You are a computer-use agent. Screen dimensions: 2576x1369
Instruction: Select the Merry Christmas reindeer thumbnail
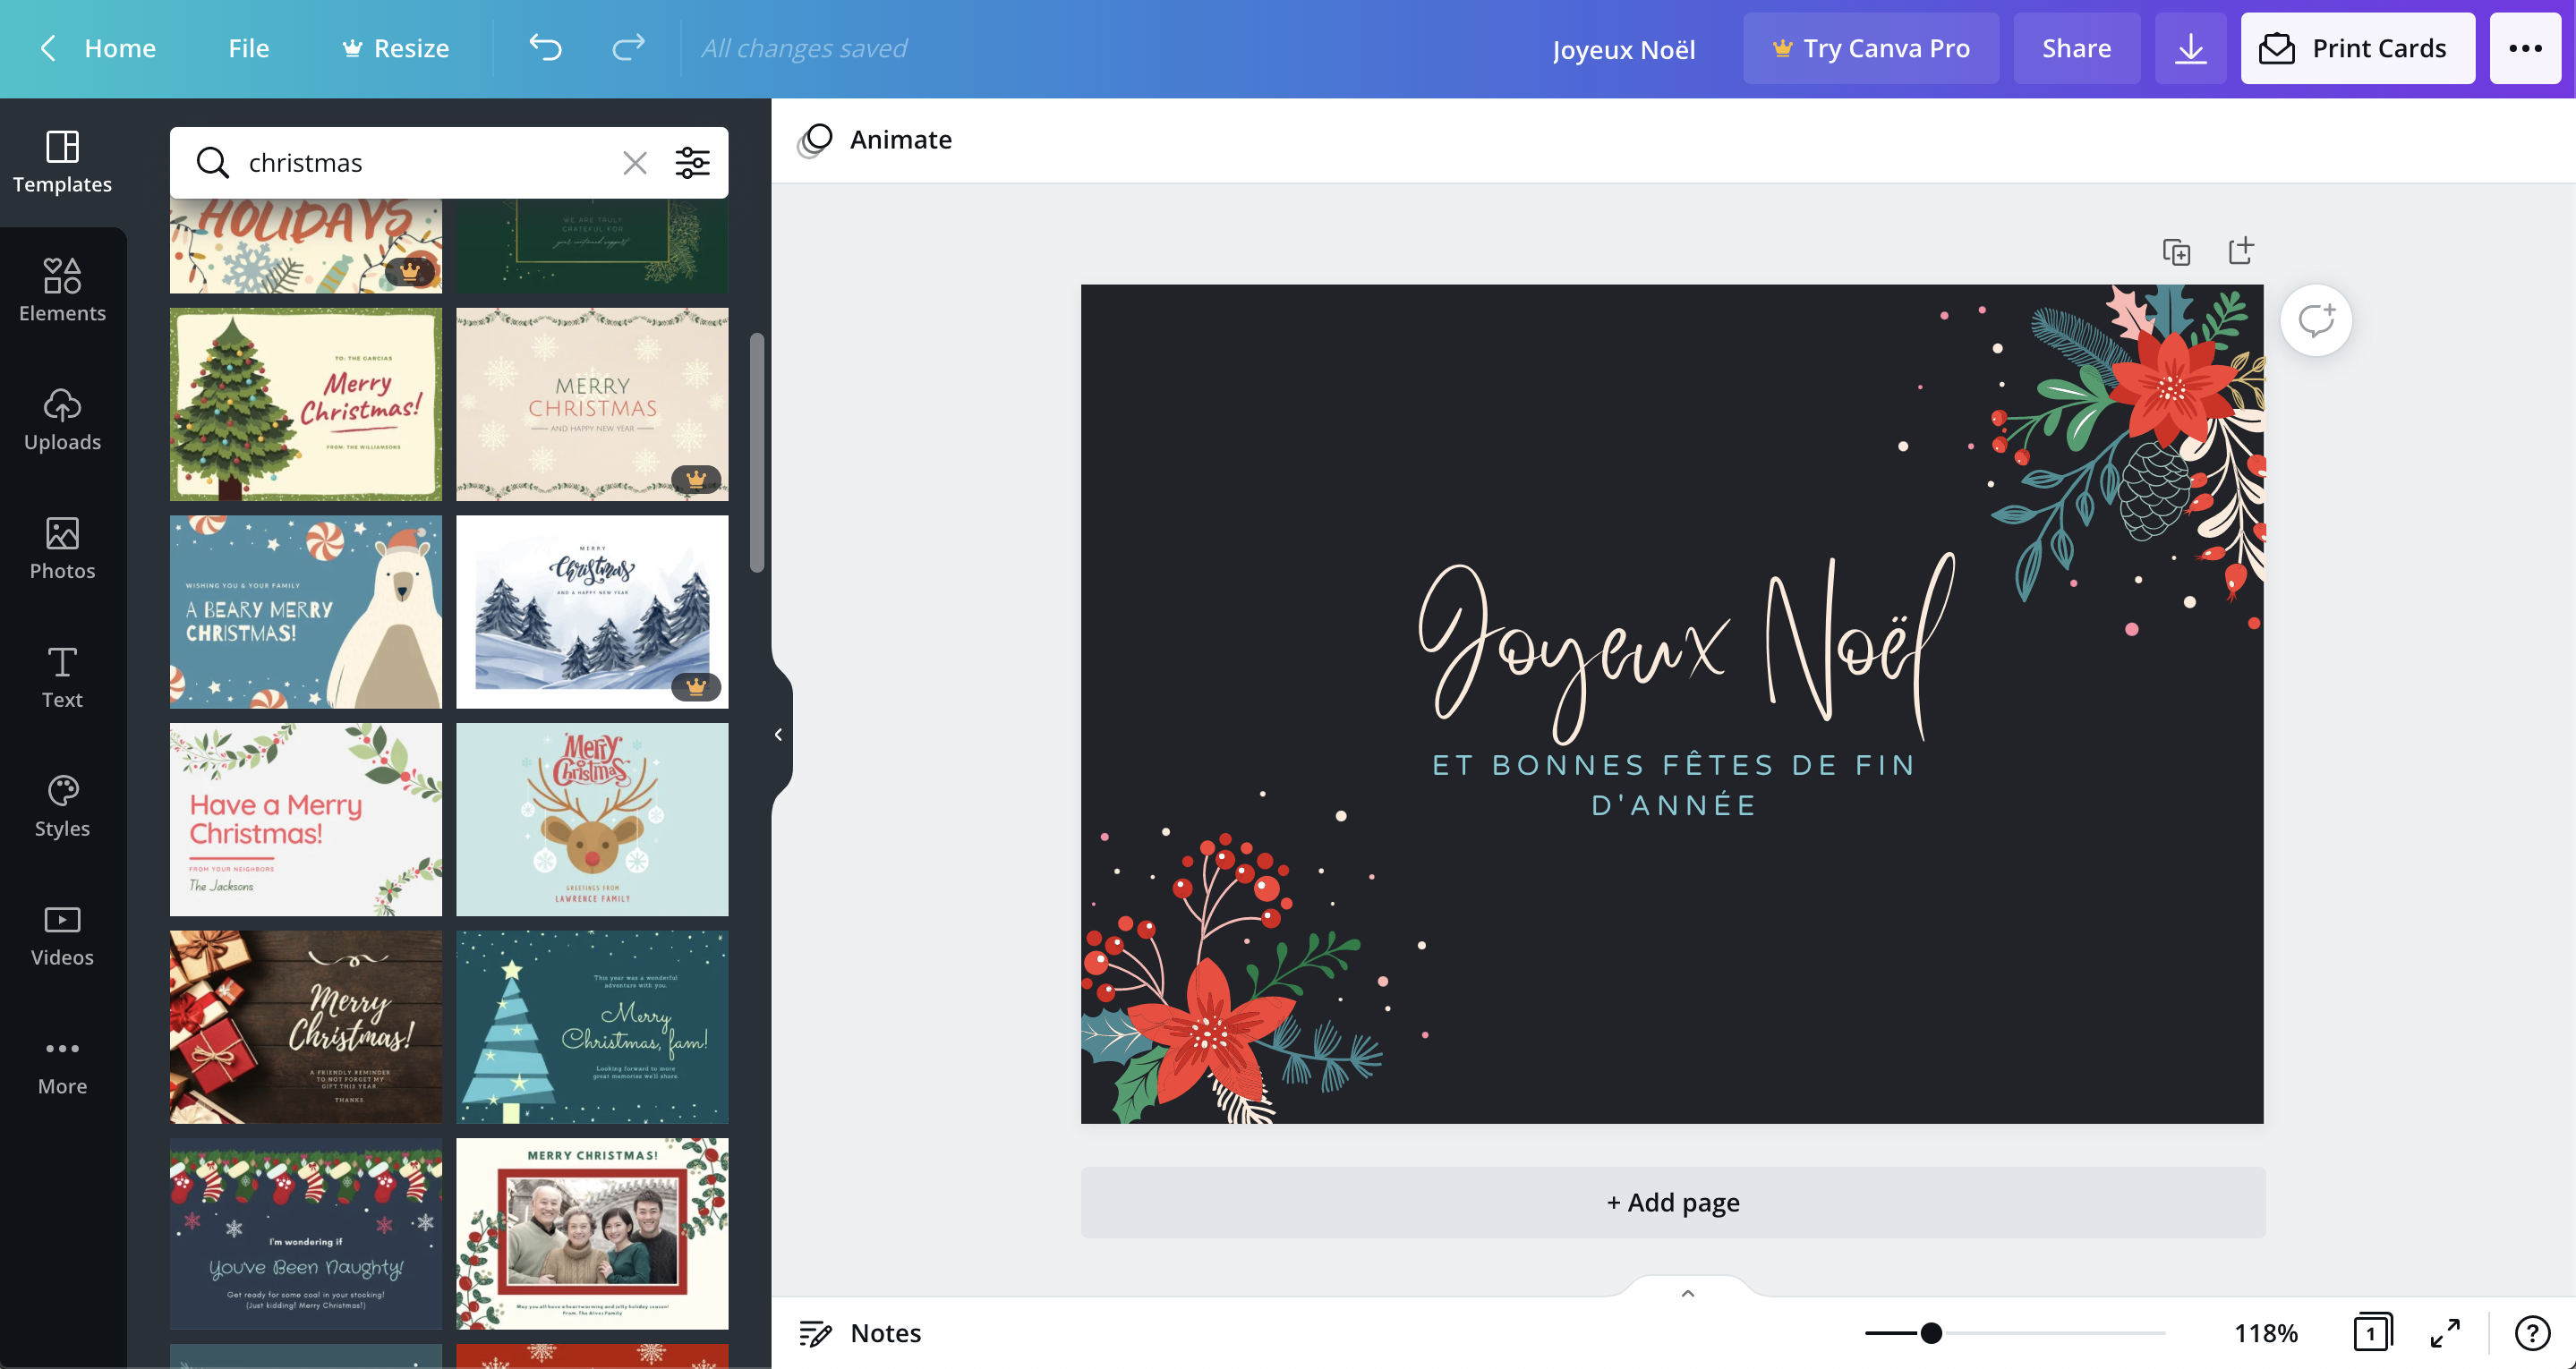(x=591, y=819)
